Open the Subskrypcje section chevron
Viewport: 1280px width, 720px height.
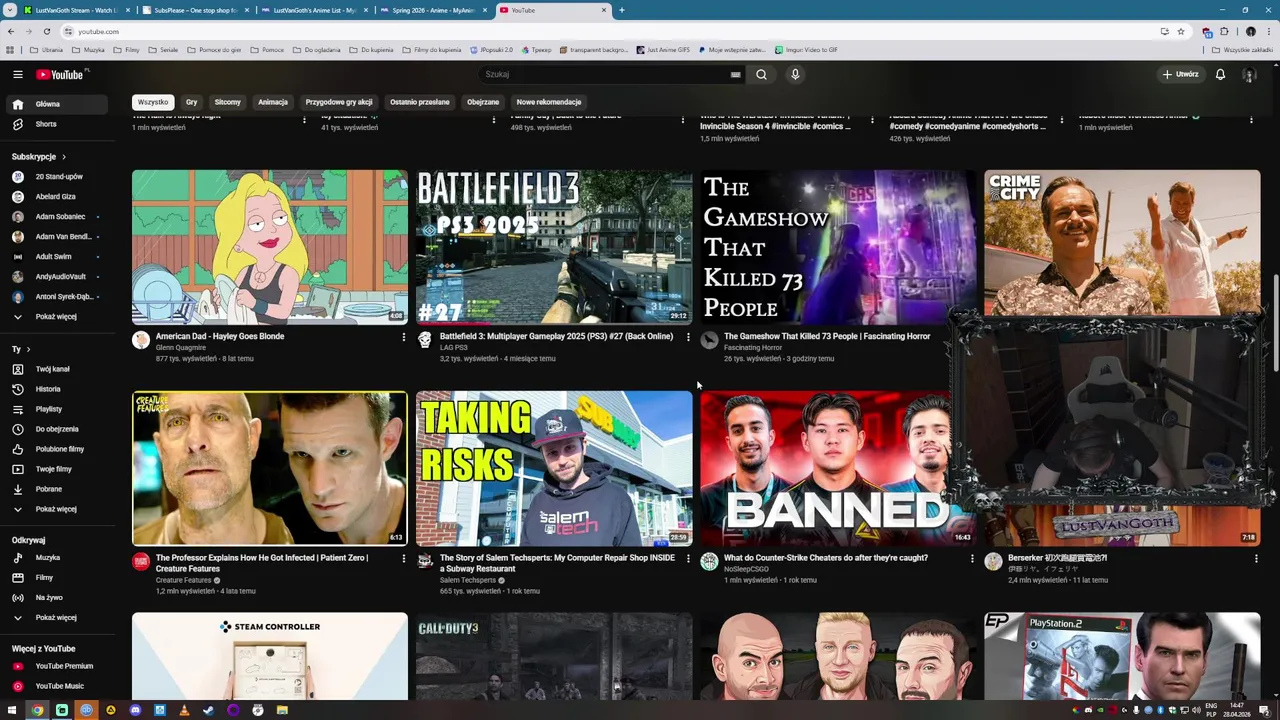(x=64, y=157)
